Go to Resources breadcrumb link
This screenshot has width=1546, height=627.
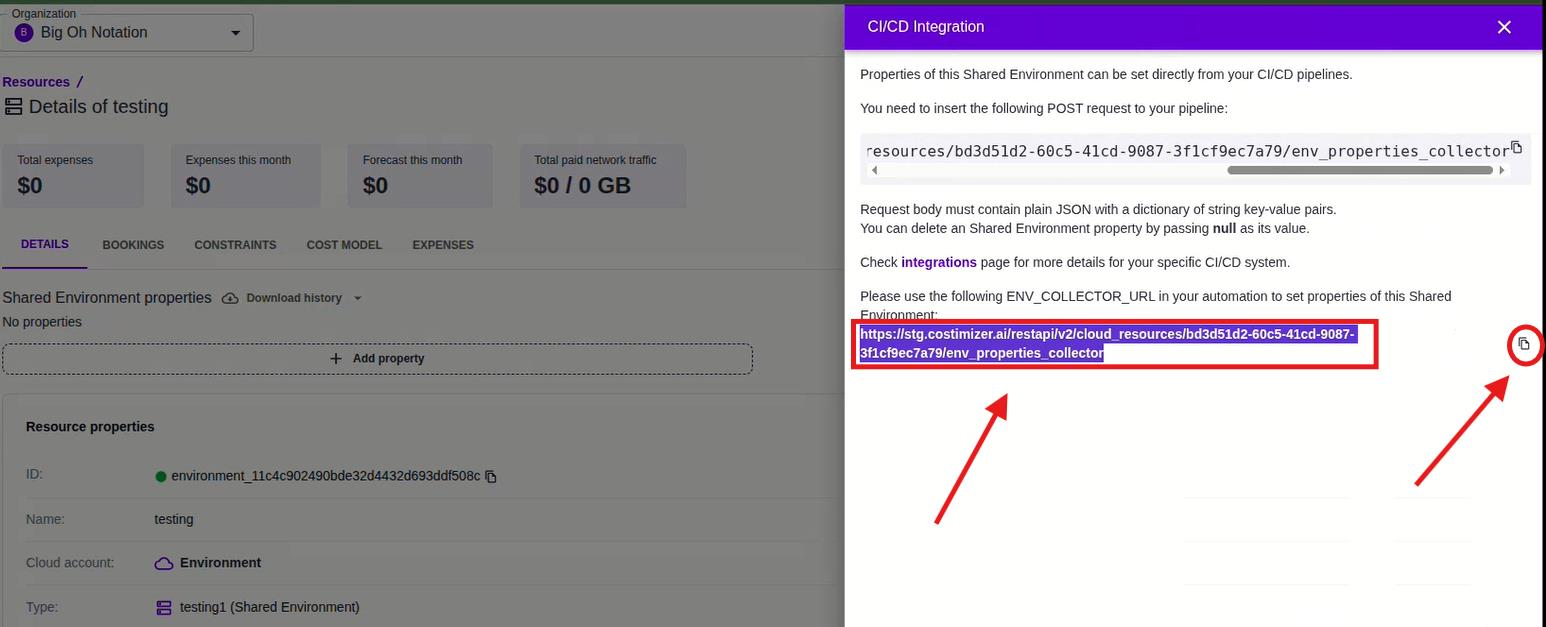[x=36, y=82]
